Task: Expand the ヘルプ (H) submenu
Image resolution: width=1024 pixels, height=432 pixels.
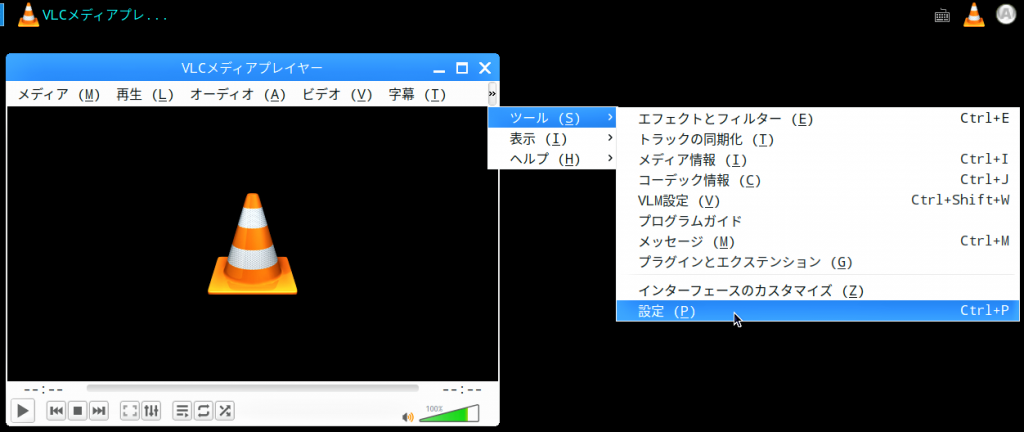Action: pos(552,159)
